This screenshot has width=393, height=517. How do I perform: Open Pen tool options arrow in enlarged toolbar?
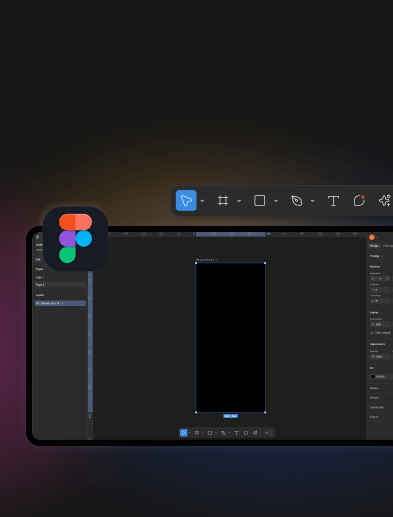[312, 201]
